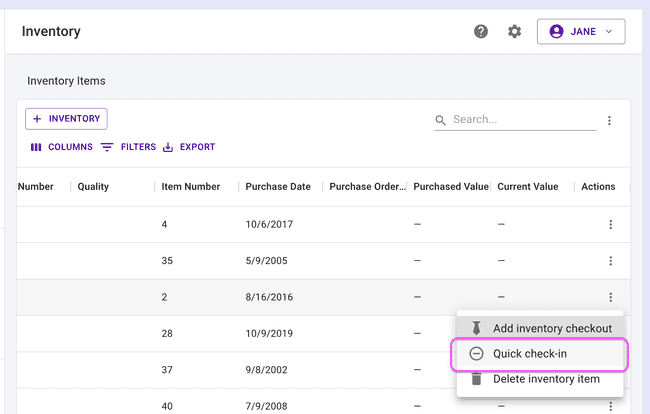The width and height of the screenshot is (650, 414).
Task: Click the minus circle Quick check-in icon
Action: tap(476, 354)
